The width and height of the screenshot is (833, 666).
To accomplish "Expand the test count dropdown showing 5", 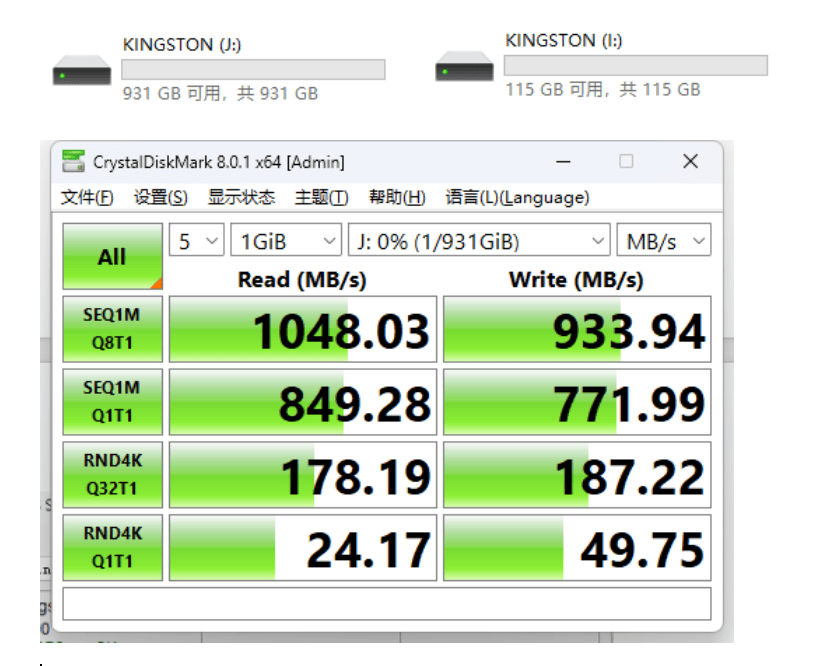I will coord(197,240).
